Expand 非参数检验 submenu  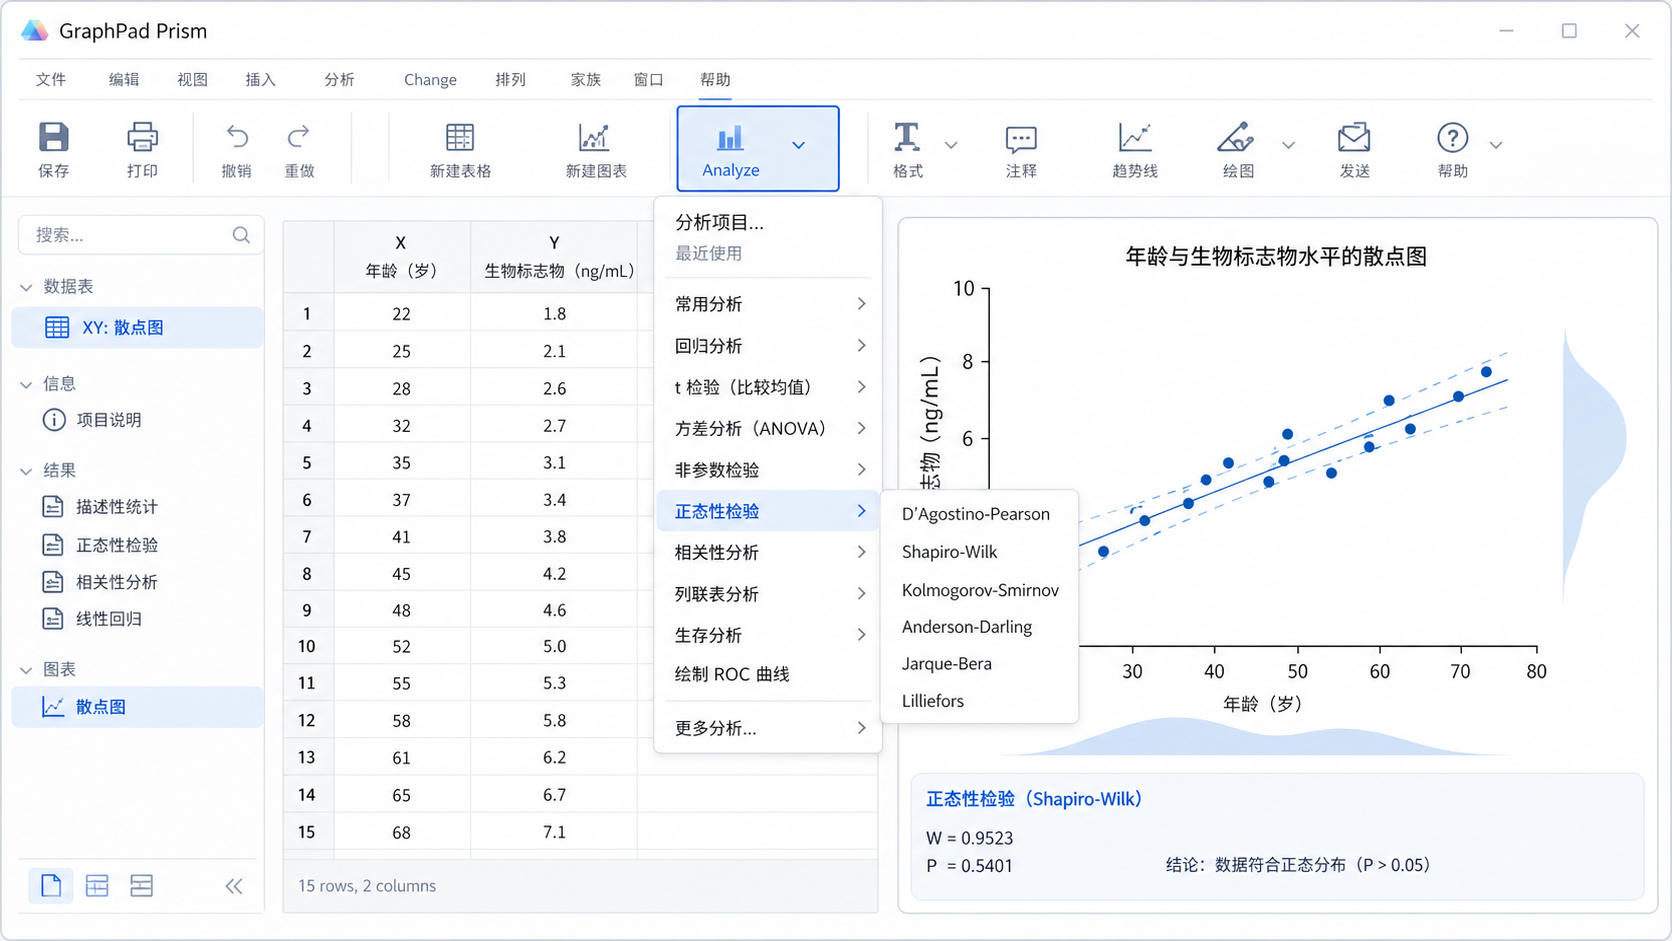768,470
